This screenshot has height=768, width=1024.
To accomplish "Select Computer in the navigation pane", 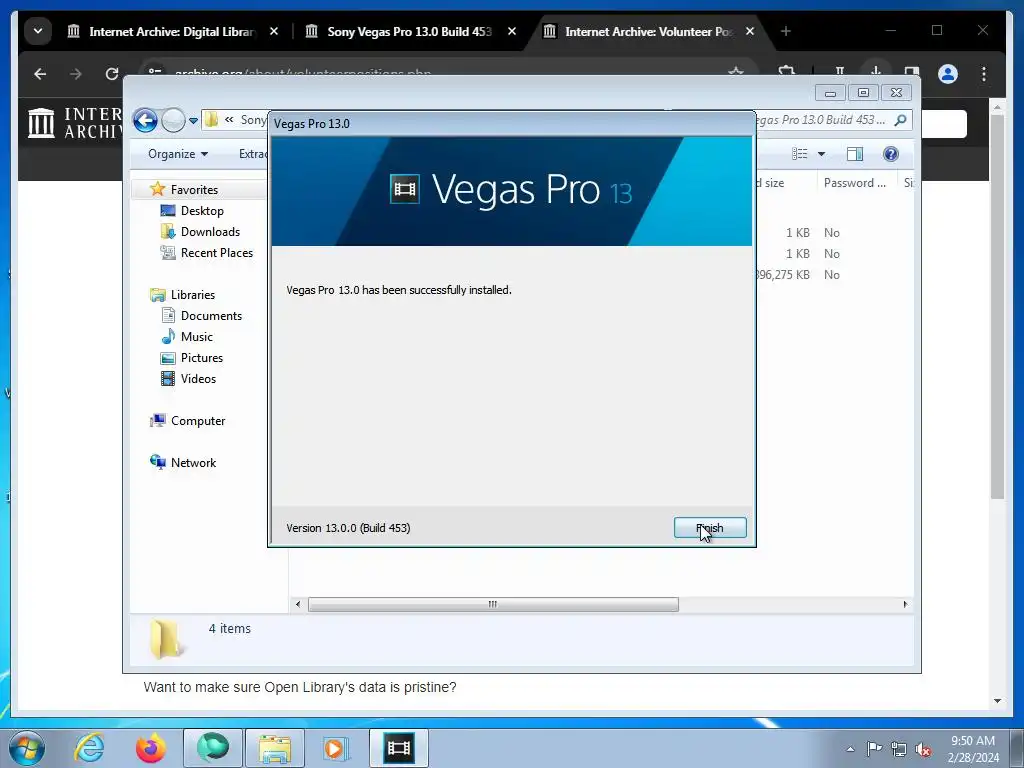I will tap(197, 421).
